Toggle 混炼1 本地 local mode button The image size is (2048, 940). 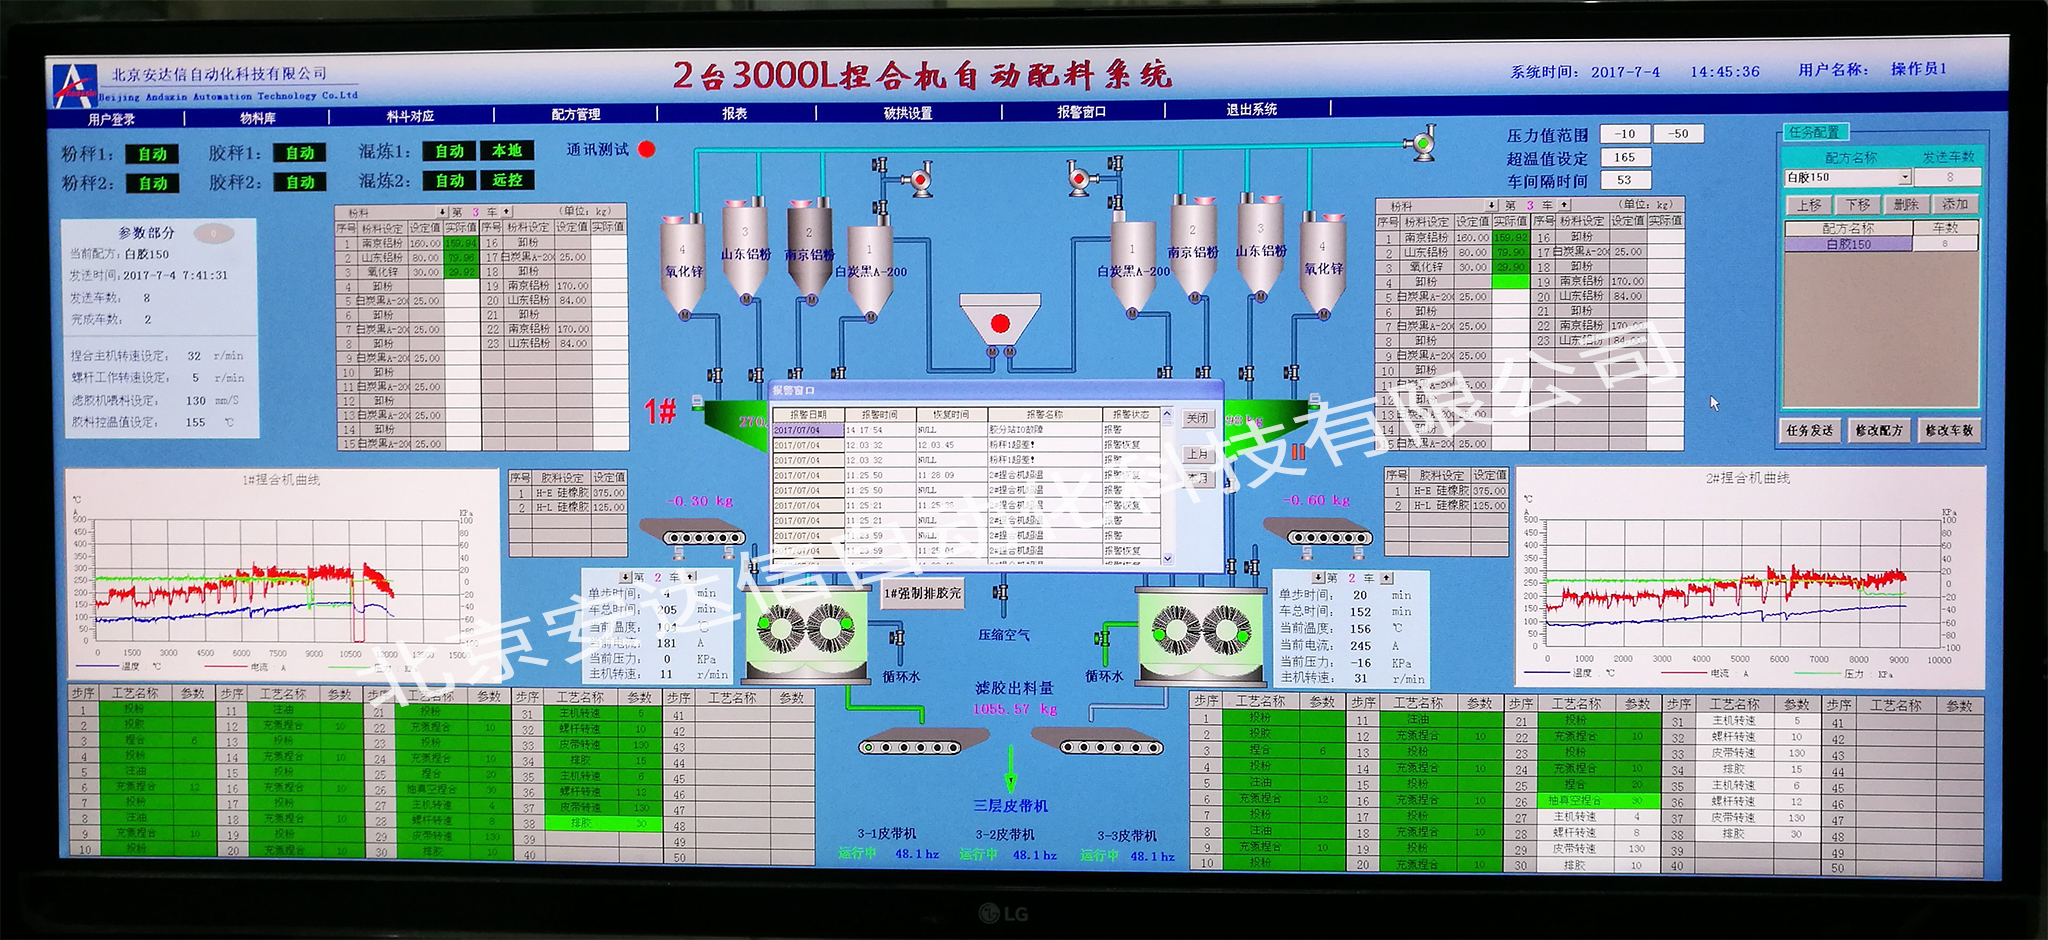507,151
